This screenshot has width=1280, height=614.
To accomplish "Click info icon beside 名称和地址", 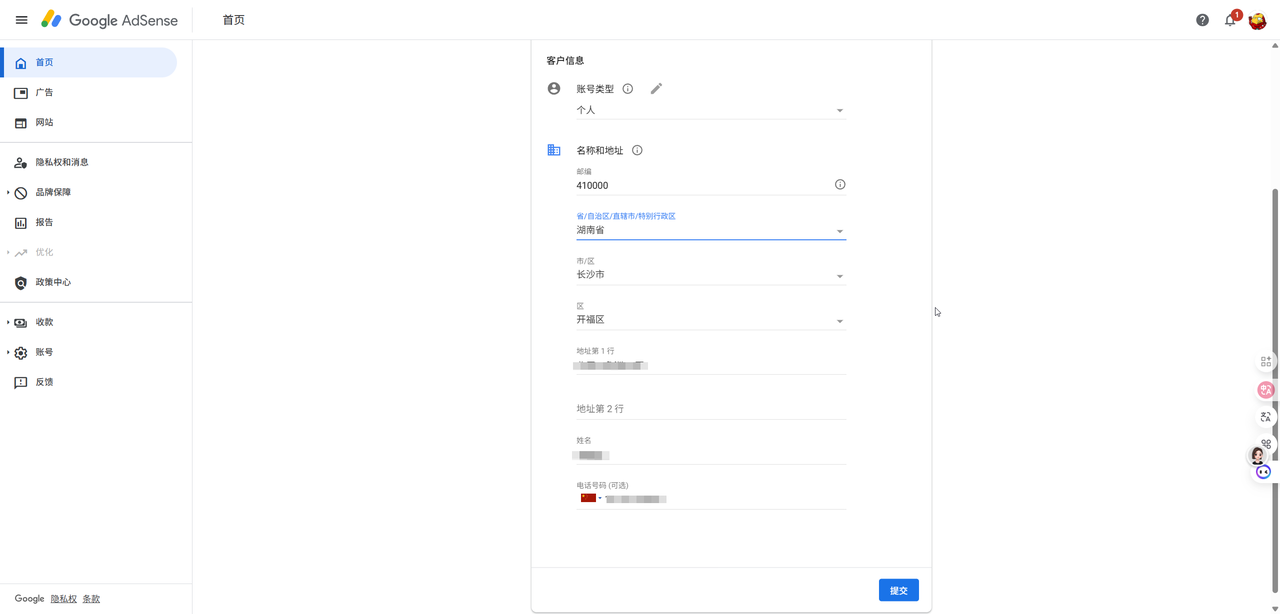I will 637,151.
